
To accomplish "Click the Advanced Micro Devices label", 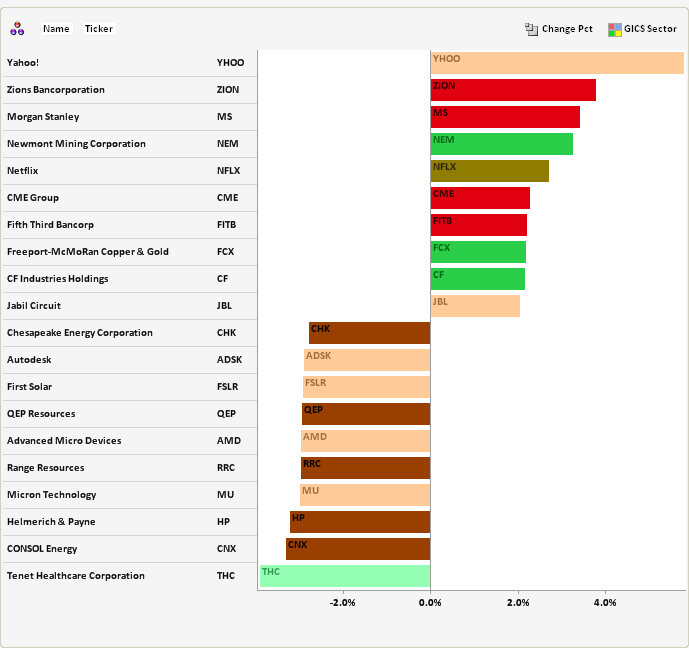I will tap(64, 441).
